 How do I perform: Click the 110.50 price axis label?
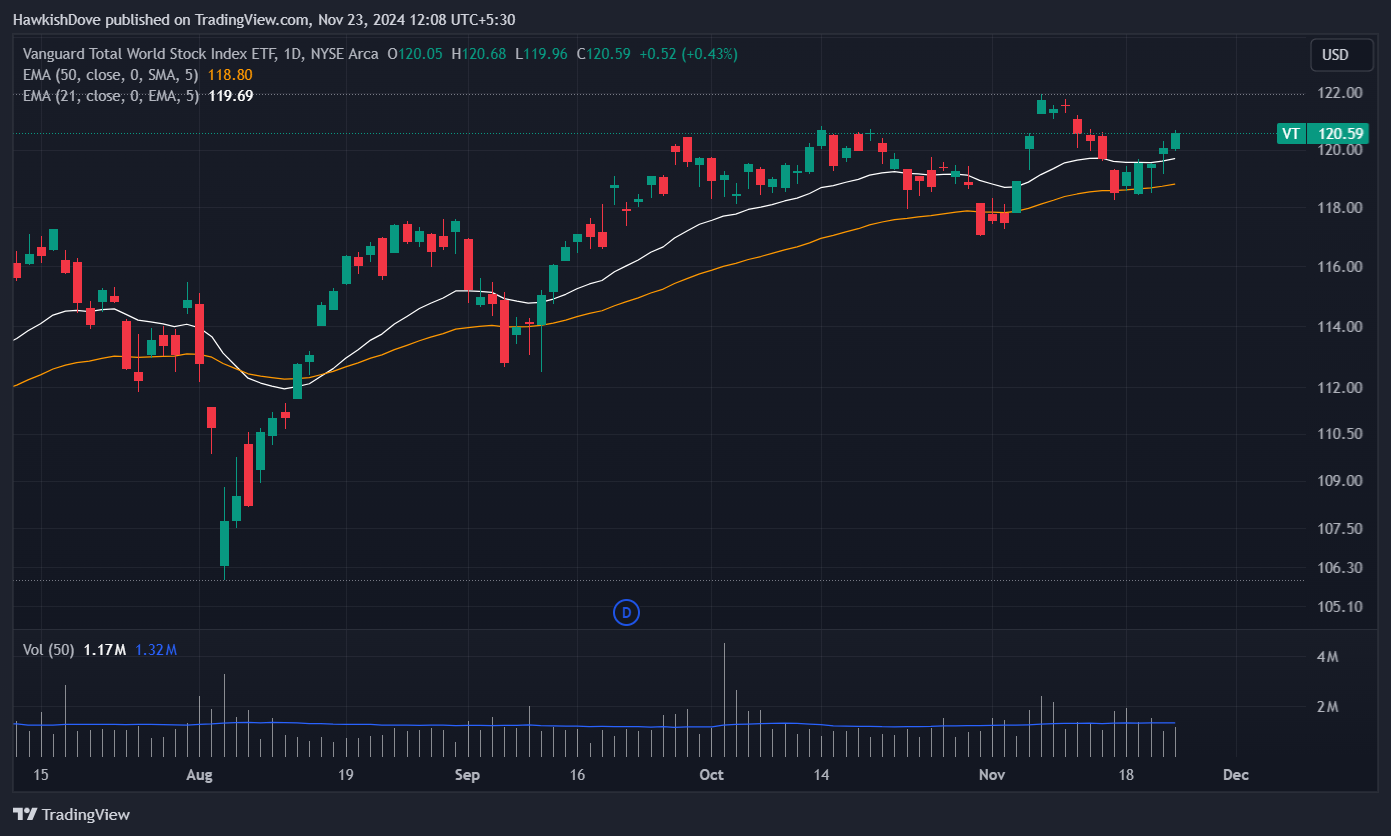(1340, 434)
